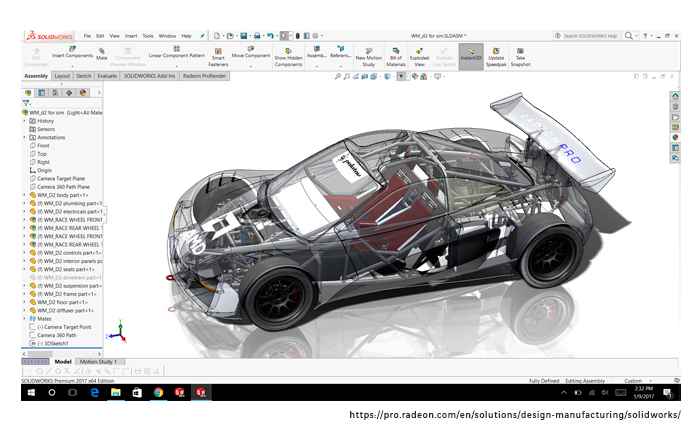This screenshot has width=700, height=430.
Task: Open the dropdown arrow under Insert Components
Action: point(72,66)
